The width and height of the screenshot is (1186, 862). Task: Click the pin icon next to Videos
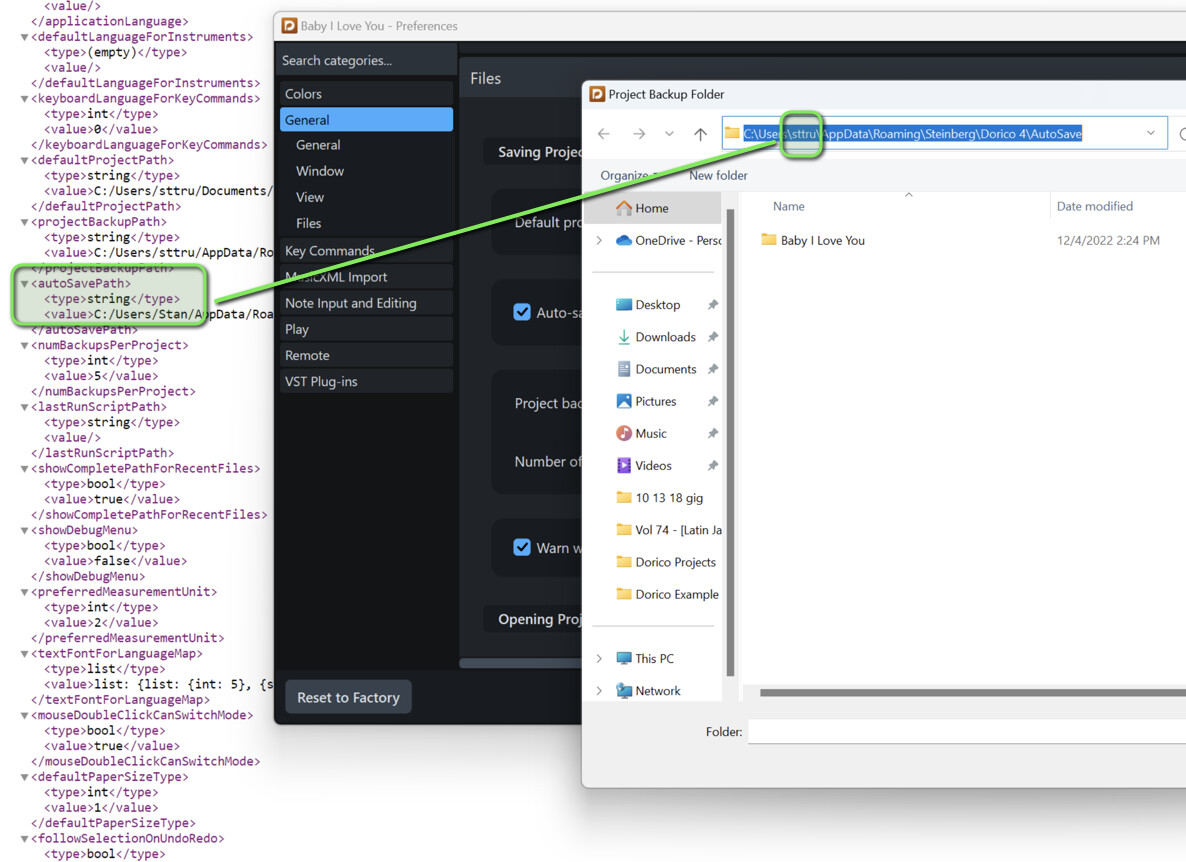[713, 466]
